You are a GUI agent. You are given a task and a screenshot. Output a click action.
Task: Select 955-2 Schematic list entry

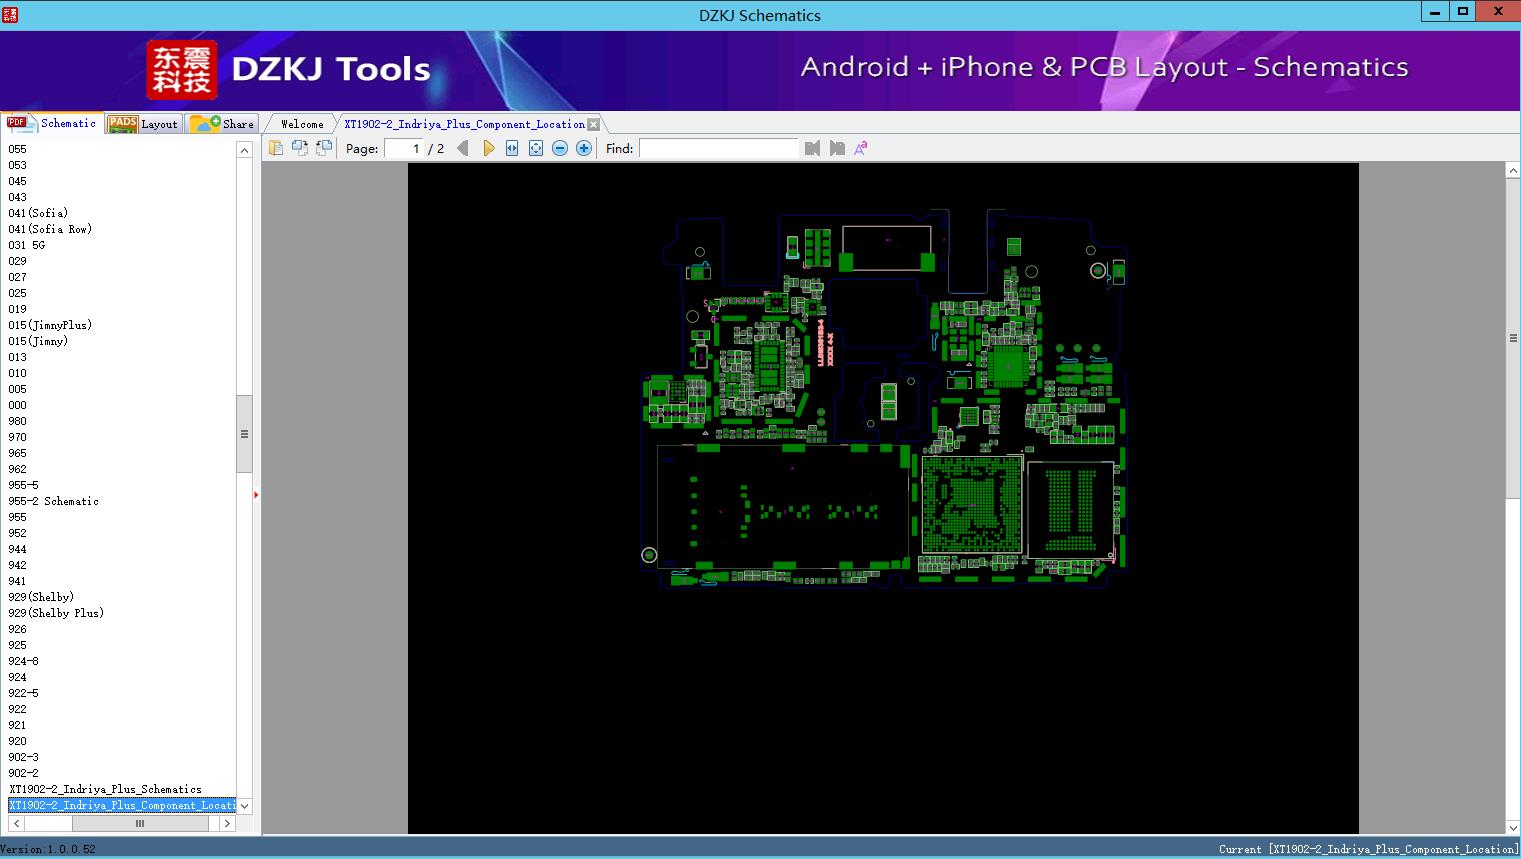tap(54, 501)
